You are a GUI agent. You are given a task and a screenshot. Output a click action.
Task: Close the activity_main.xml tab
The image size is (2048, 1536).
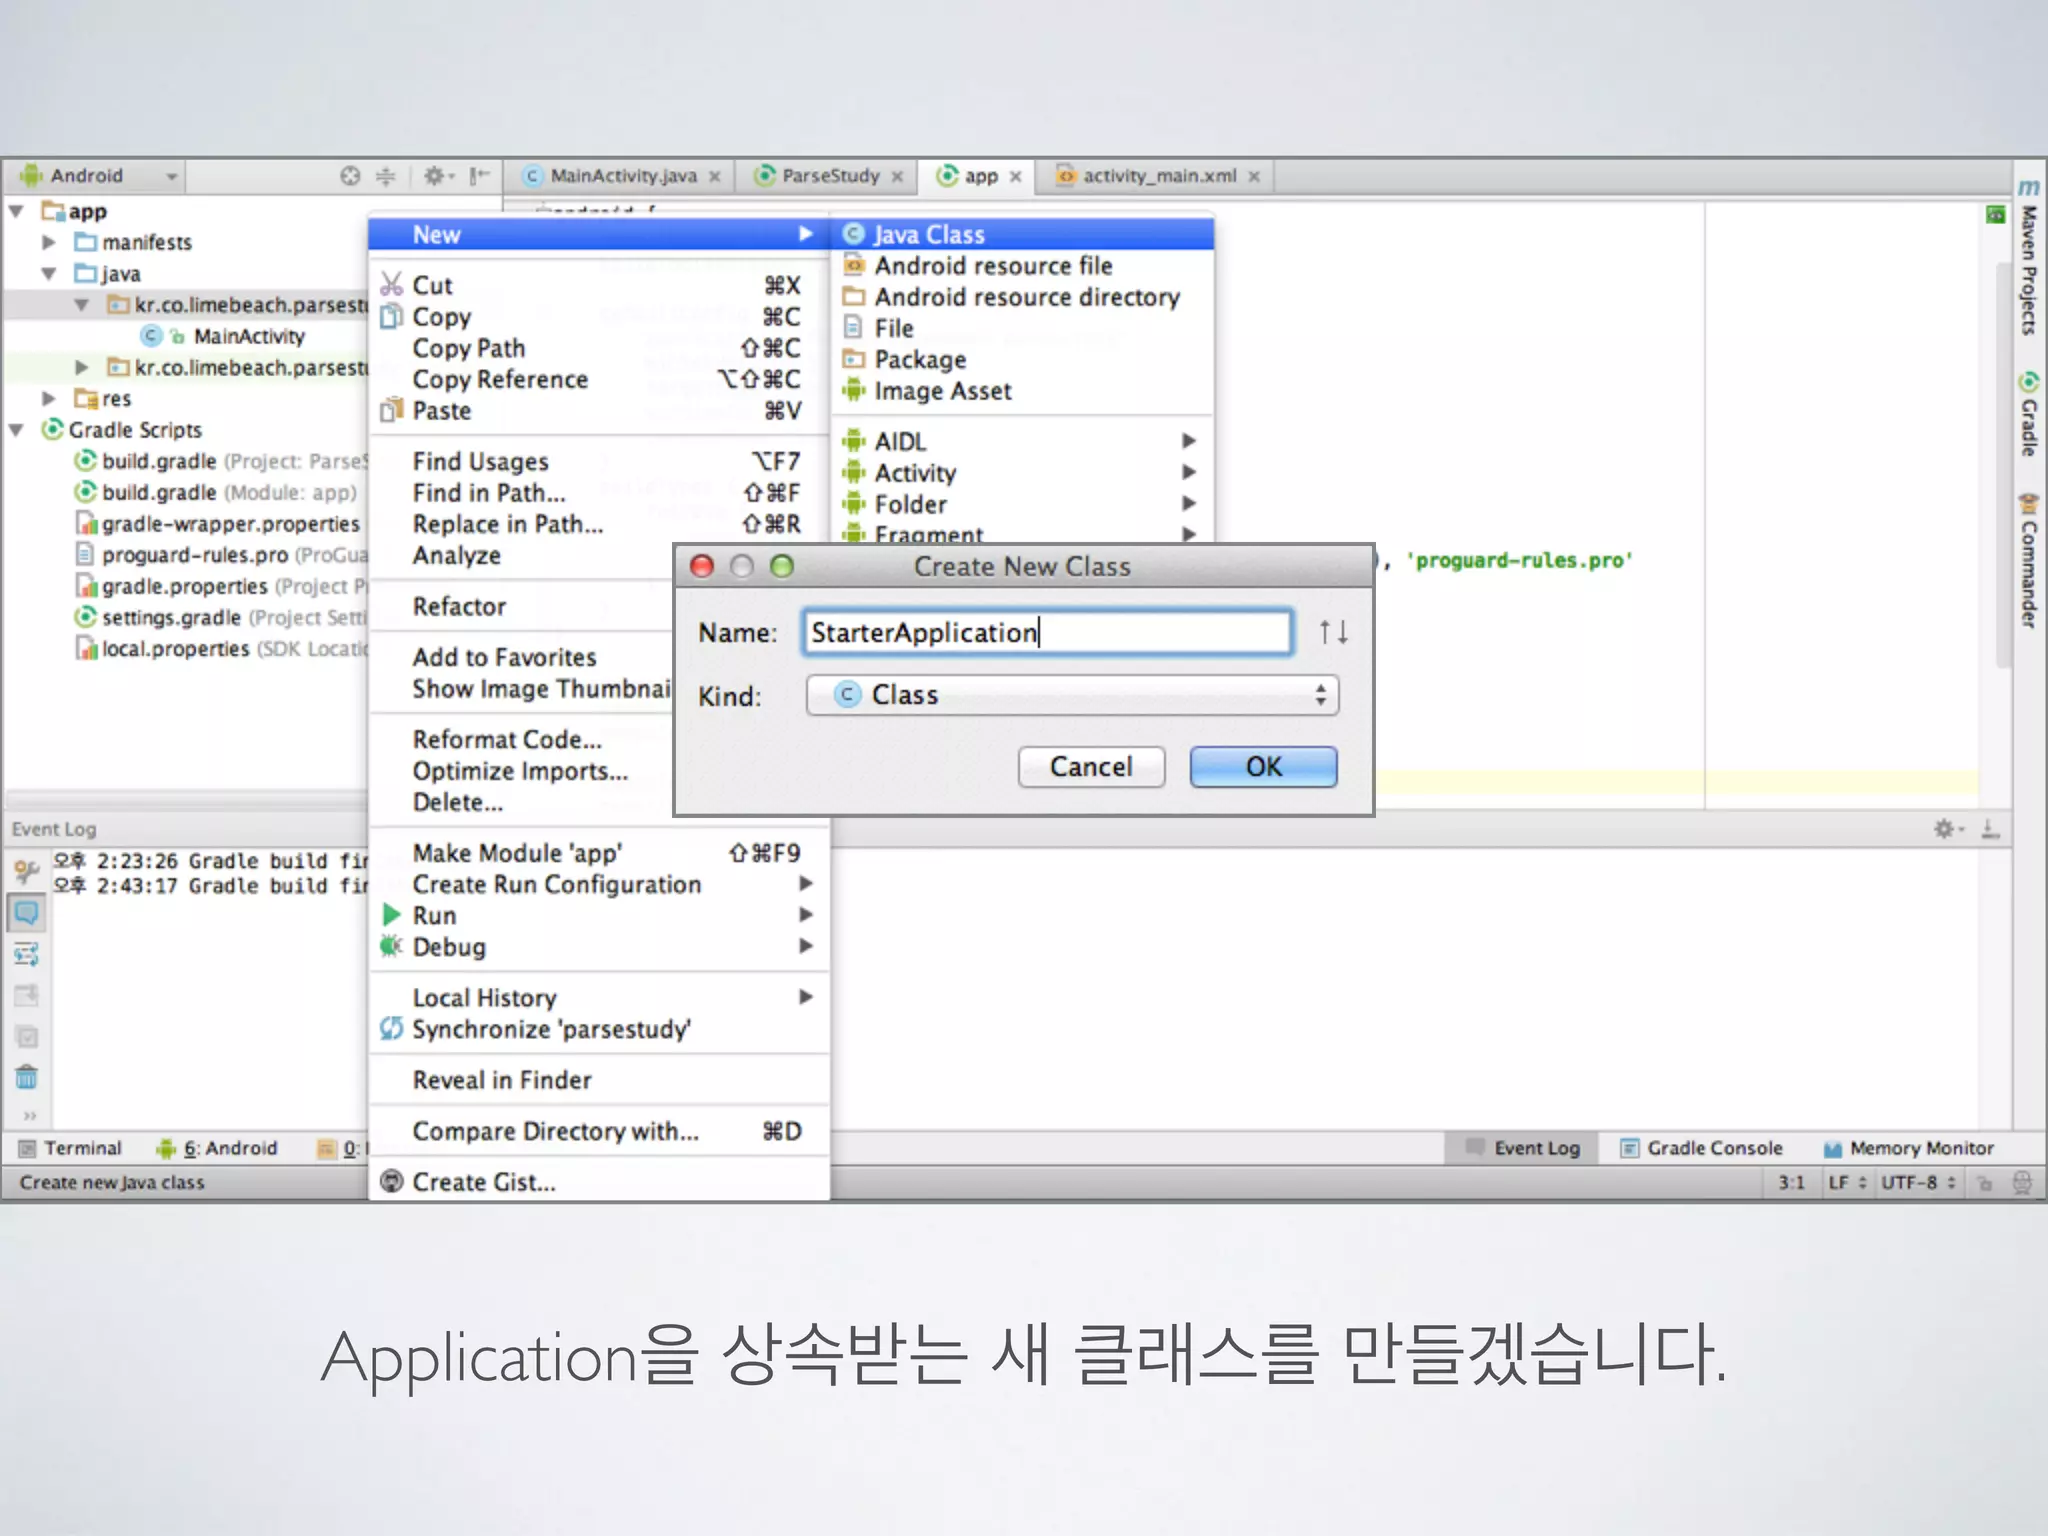(1254, 177)
